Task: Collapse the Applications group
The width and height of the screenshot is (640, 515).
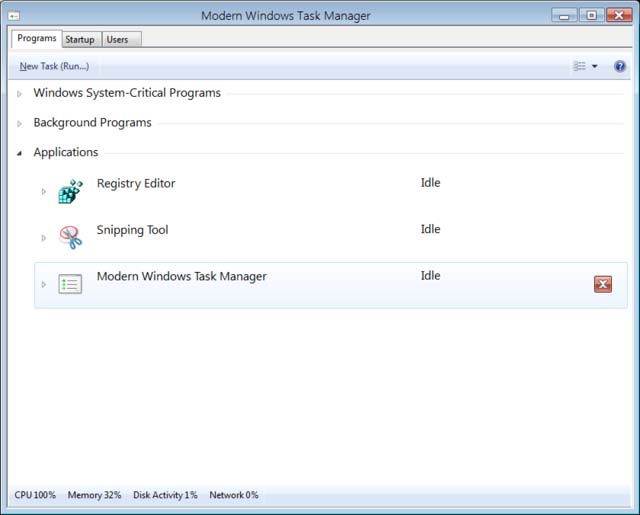Action: [x=19, y=153]
